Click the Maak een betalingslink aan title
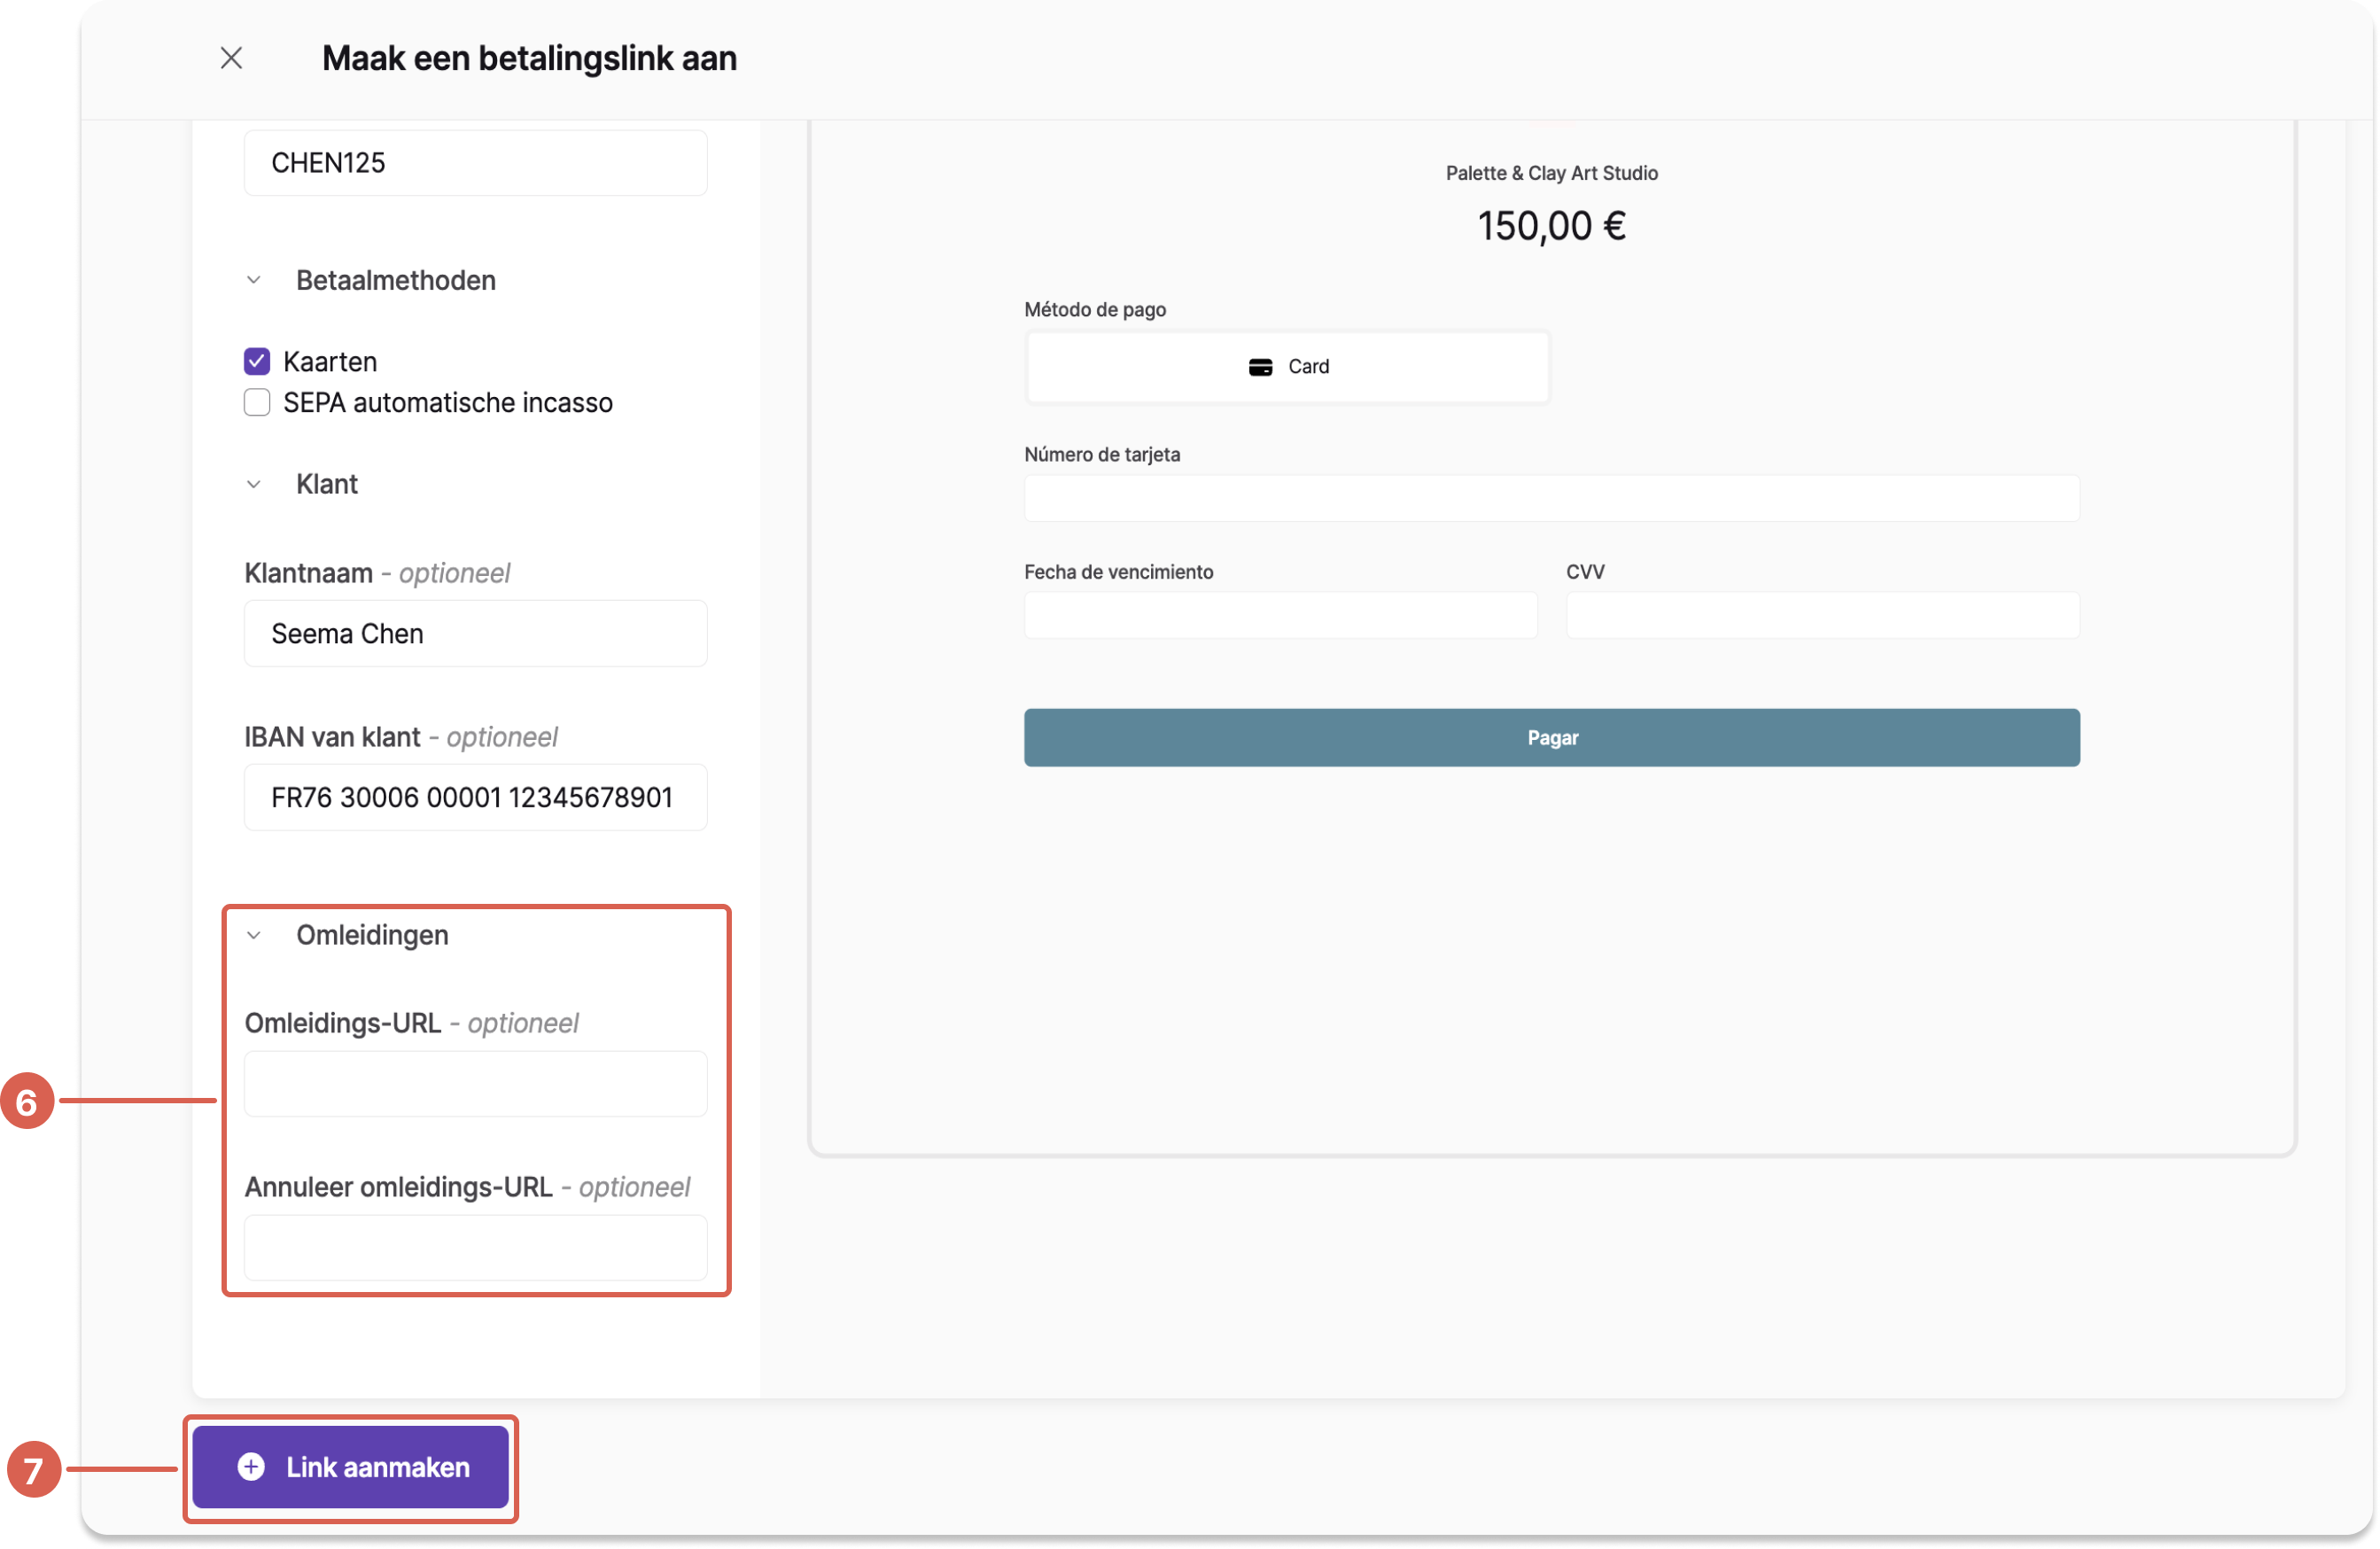This screenshot has width=2380, height=1549. point(529,58)
